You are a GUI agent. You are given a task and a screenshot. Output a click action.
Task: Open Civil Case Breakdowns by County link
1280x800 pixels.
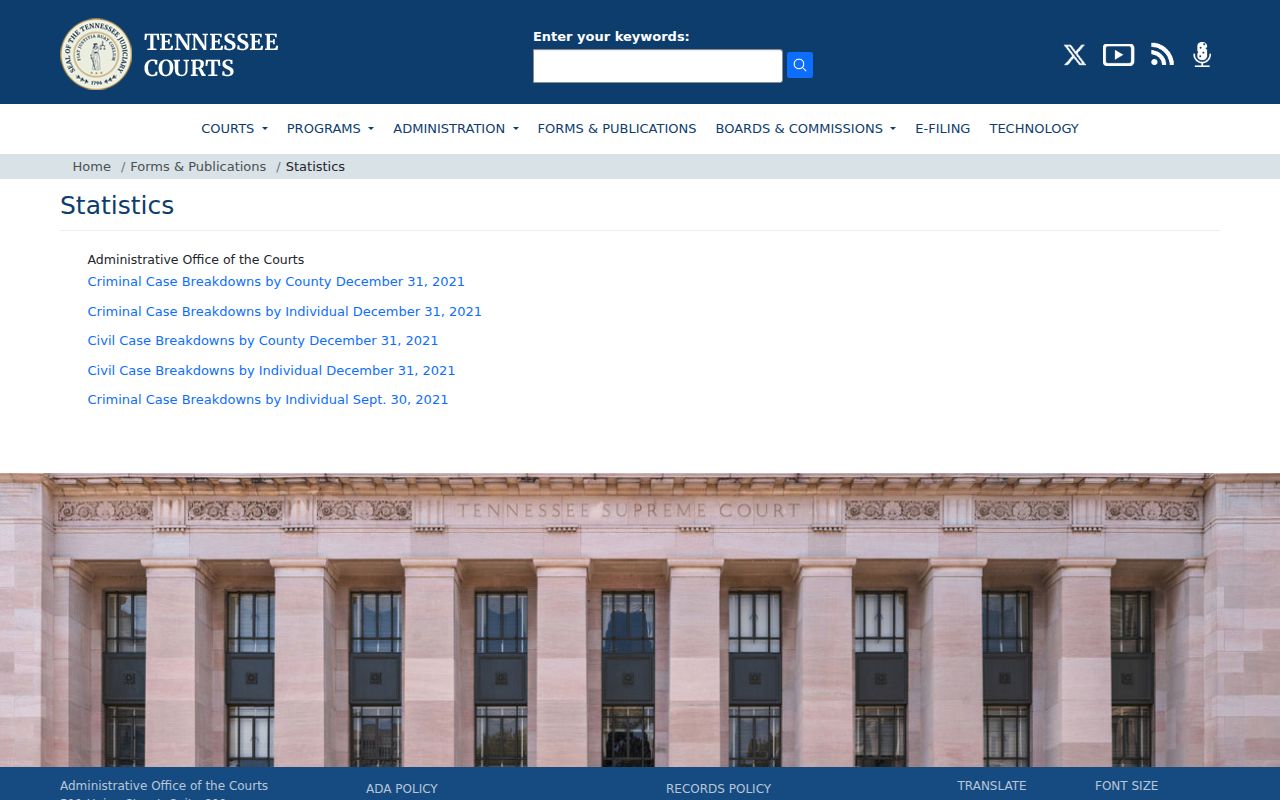(263, 340)
